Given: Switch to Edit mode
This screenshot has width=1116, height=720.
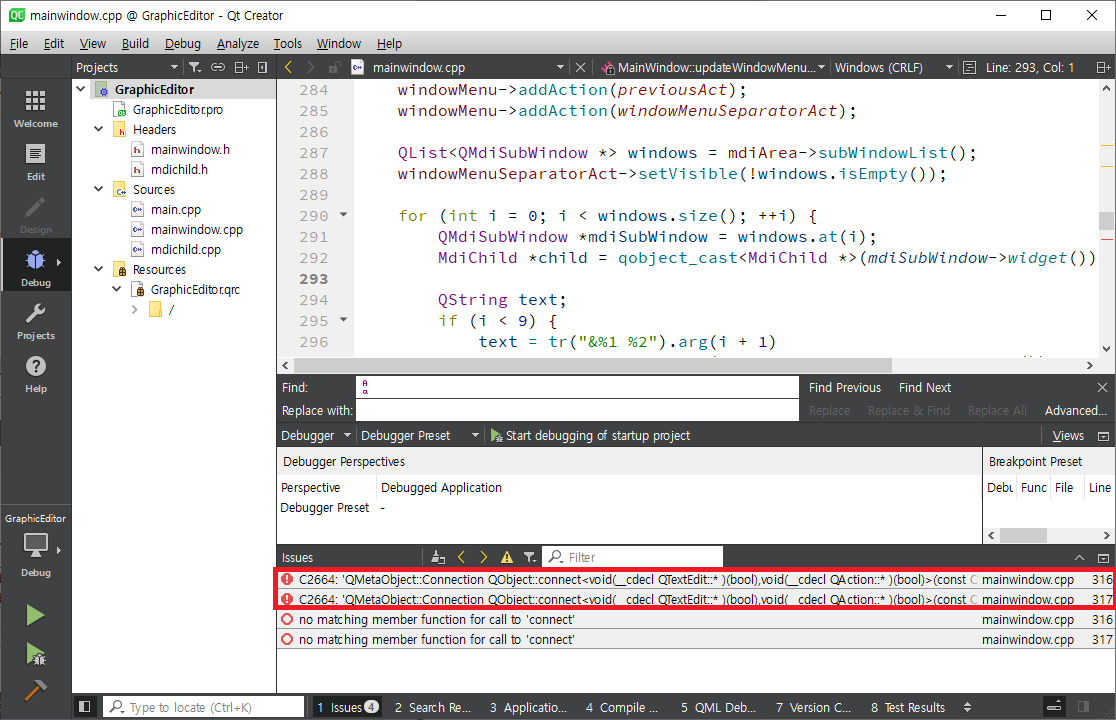Looking at the screenshot, I should [36, 162].
